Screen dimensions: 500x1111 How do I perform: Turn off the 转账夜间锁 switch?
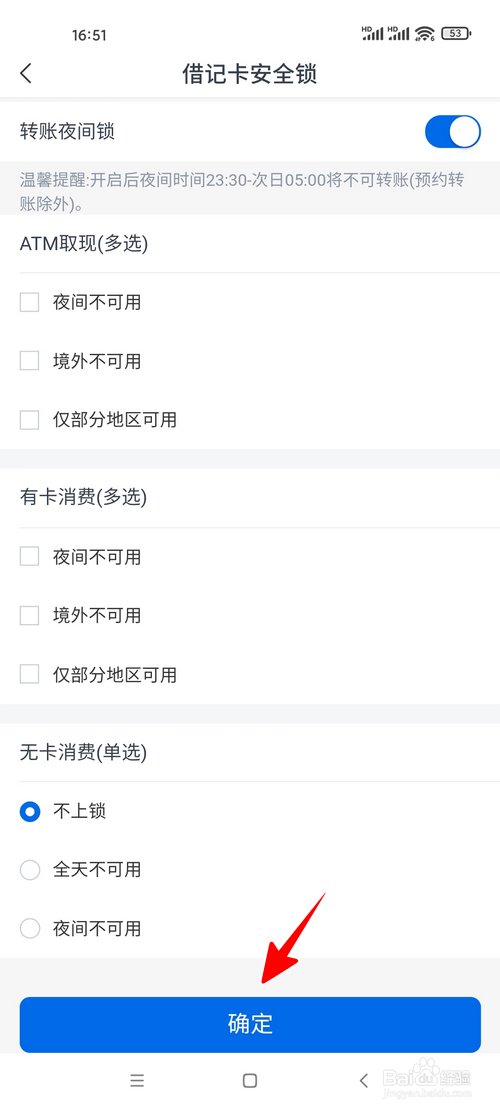[x=453, y=132]
